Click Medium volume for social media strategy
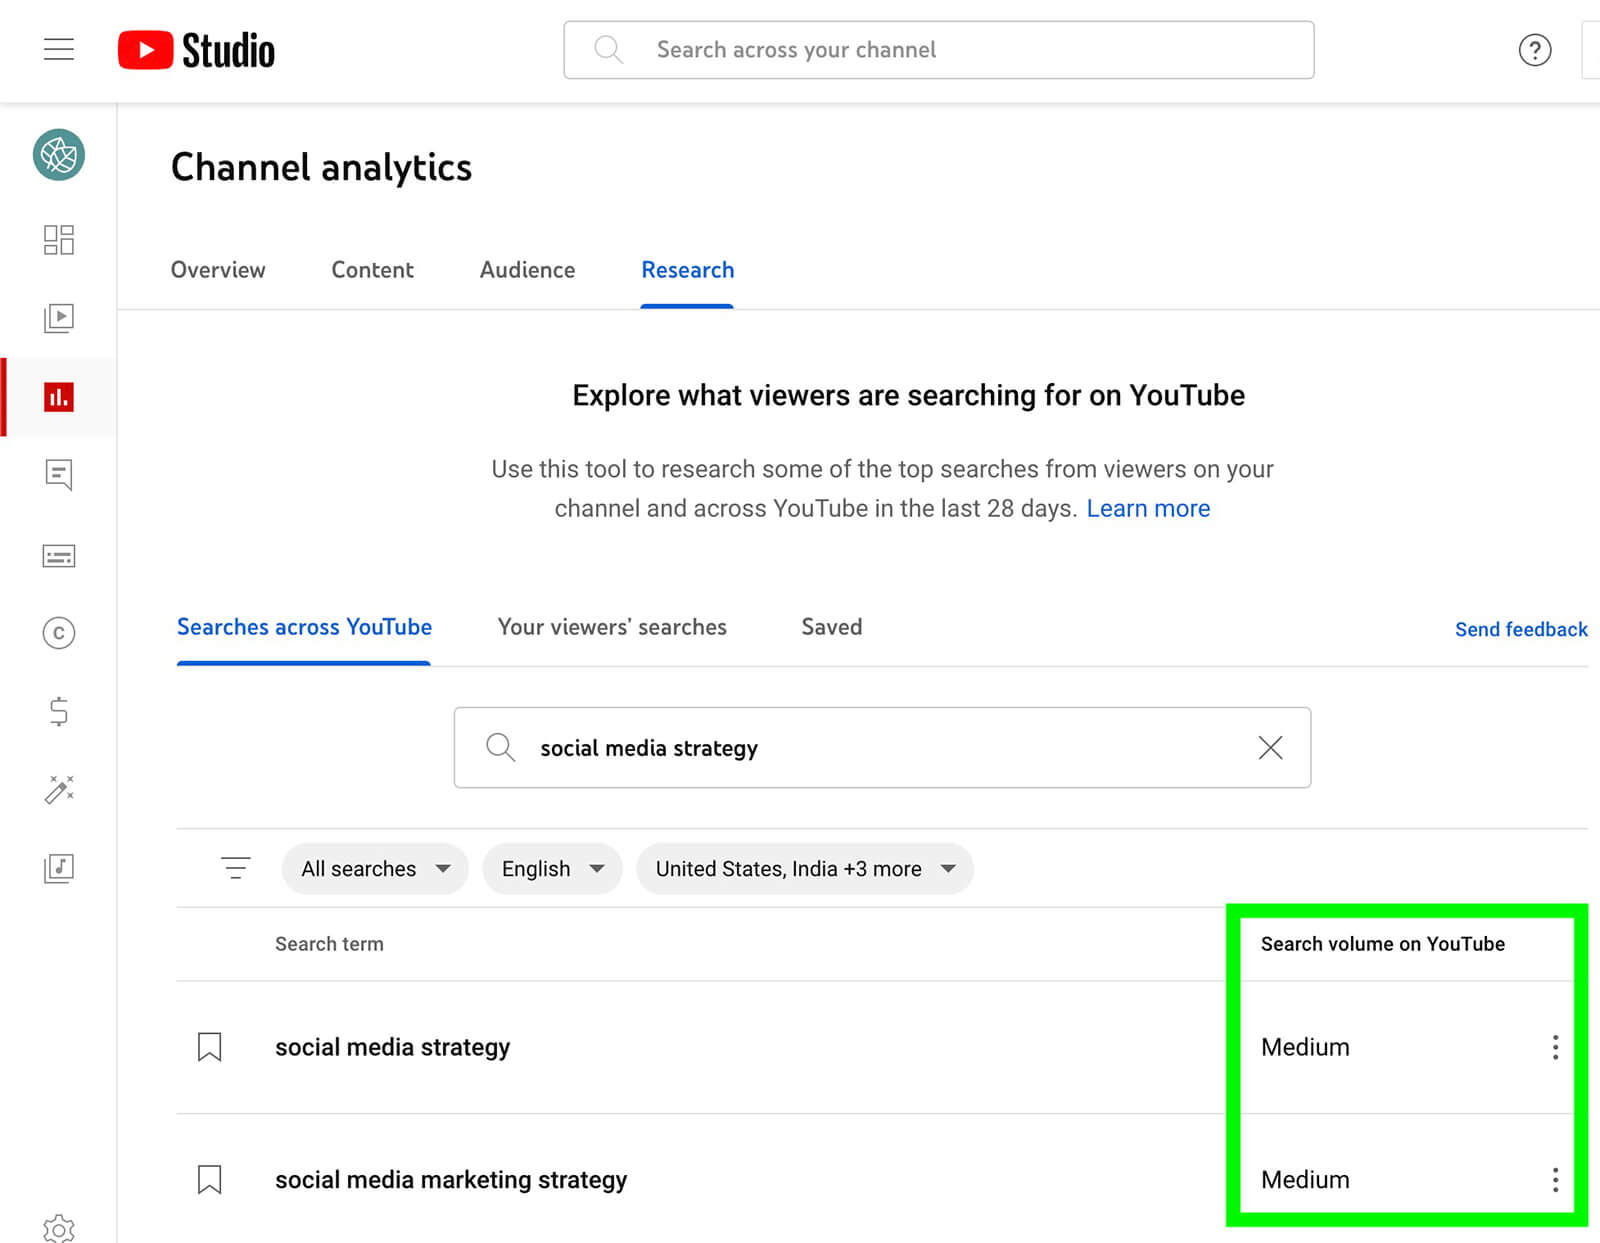This screenshot has height=1243, width=1600. pyautogui.click(x=1305, y=1047)
